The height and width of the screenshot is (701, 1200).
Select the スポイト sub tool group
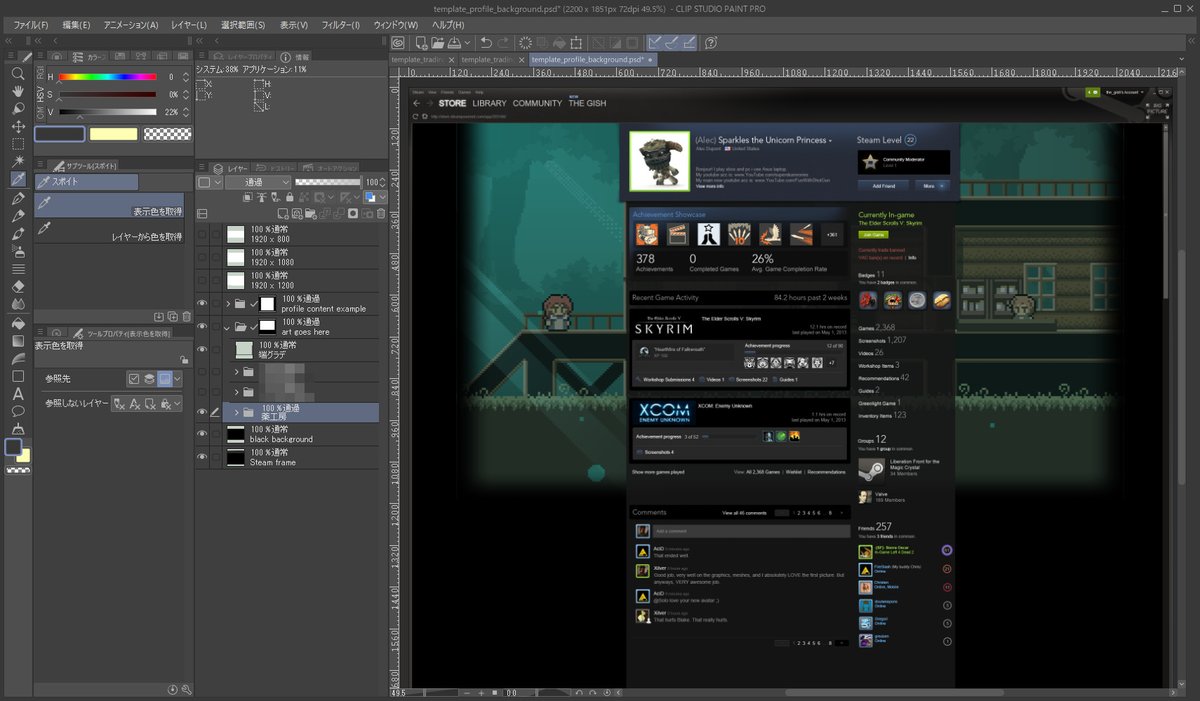pyautogui.click(x=87, y=182)
